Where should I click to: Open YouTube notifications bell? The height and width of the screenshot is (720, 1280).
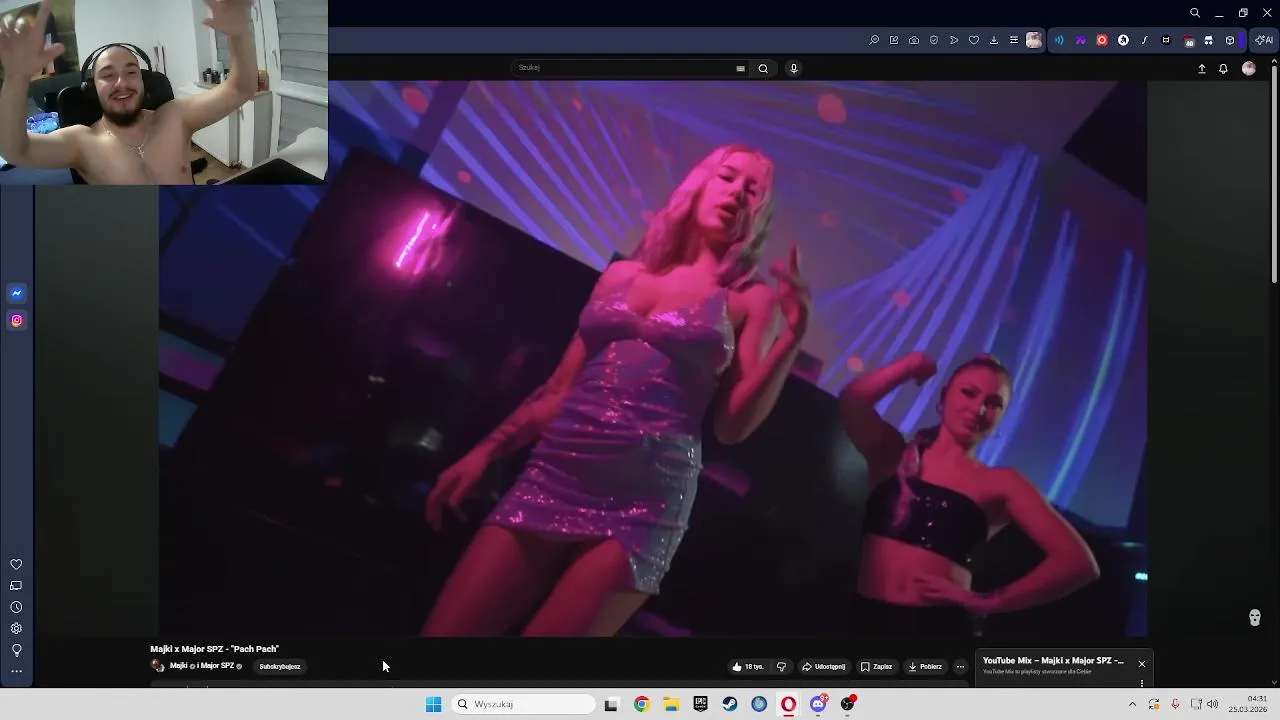coord(1223,68)
